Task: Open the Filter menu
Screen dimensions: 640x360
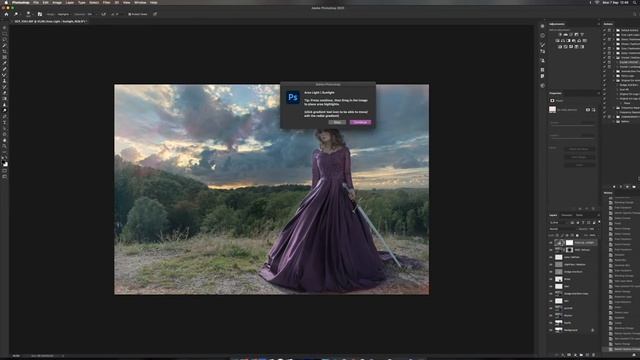Action: click(x=107, y=2)
